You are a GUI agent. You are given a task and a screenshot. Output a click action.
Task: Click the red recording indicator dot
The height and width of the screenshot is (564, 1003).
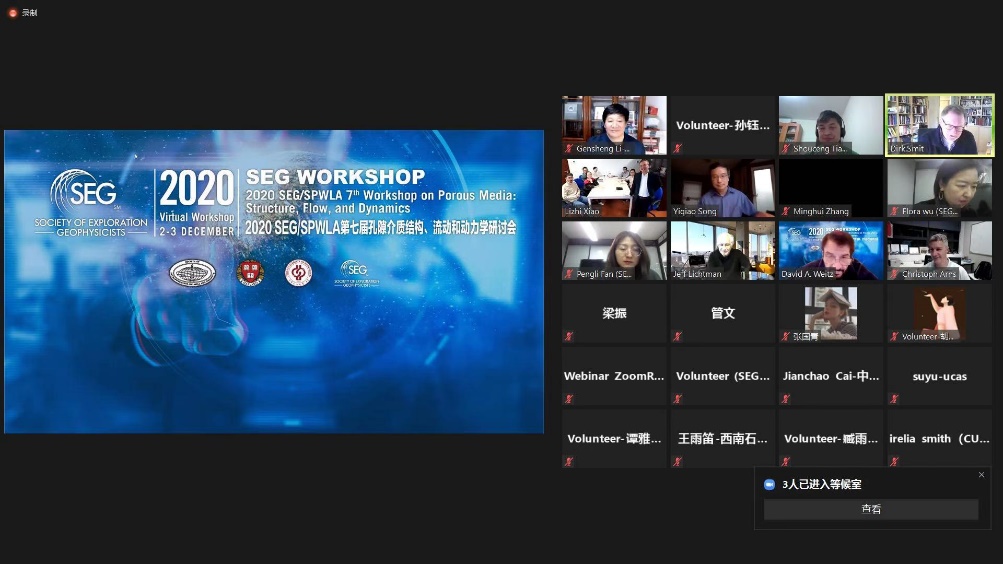[12, 12]
